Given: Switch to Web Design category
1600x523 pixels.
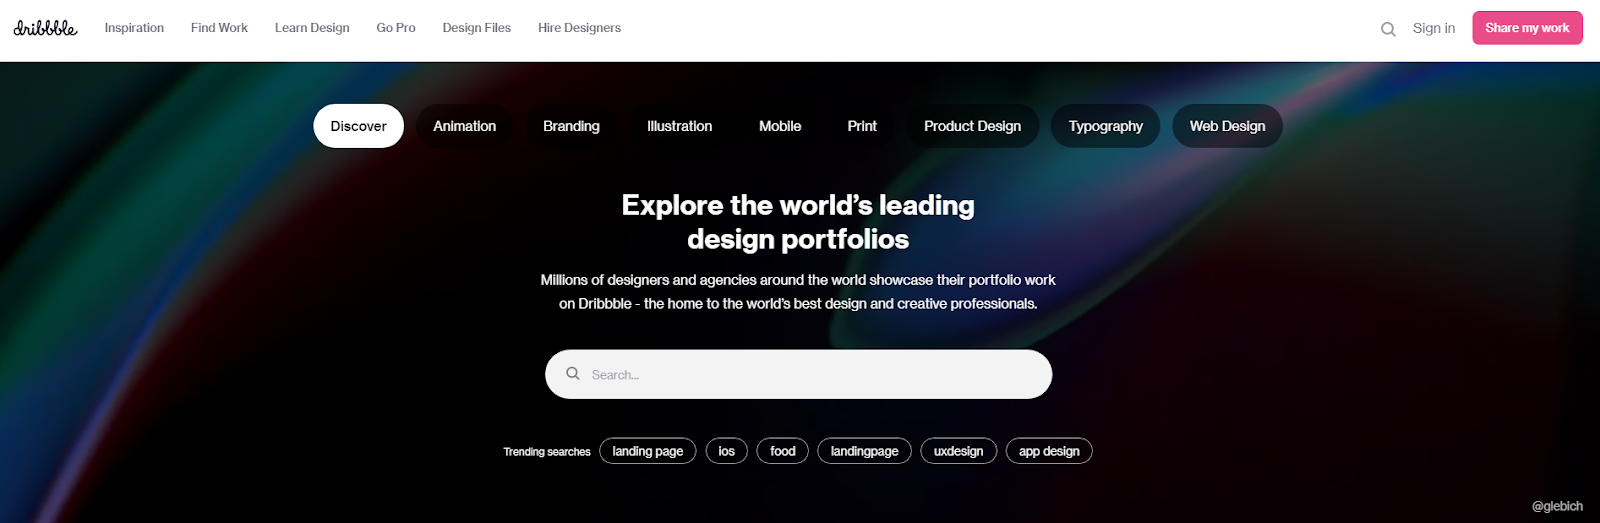Looking at the screenshot, I should click(1227, 126).
